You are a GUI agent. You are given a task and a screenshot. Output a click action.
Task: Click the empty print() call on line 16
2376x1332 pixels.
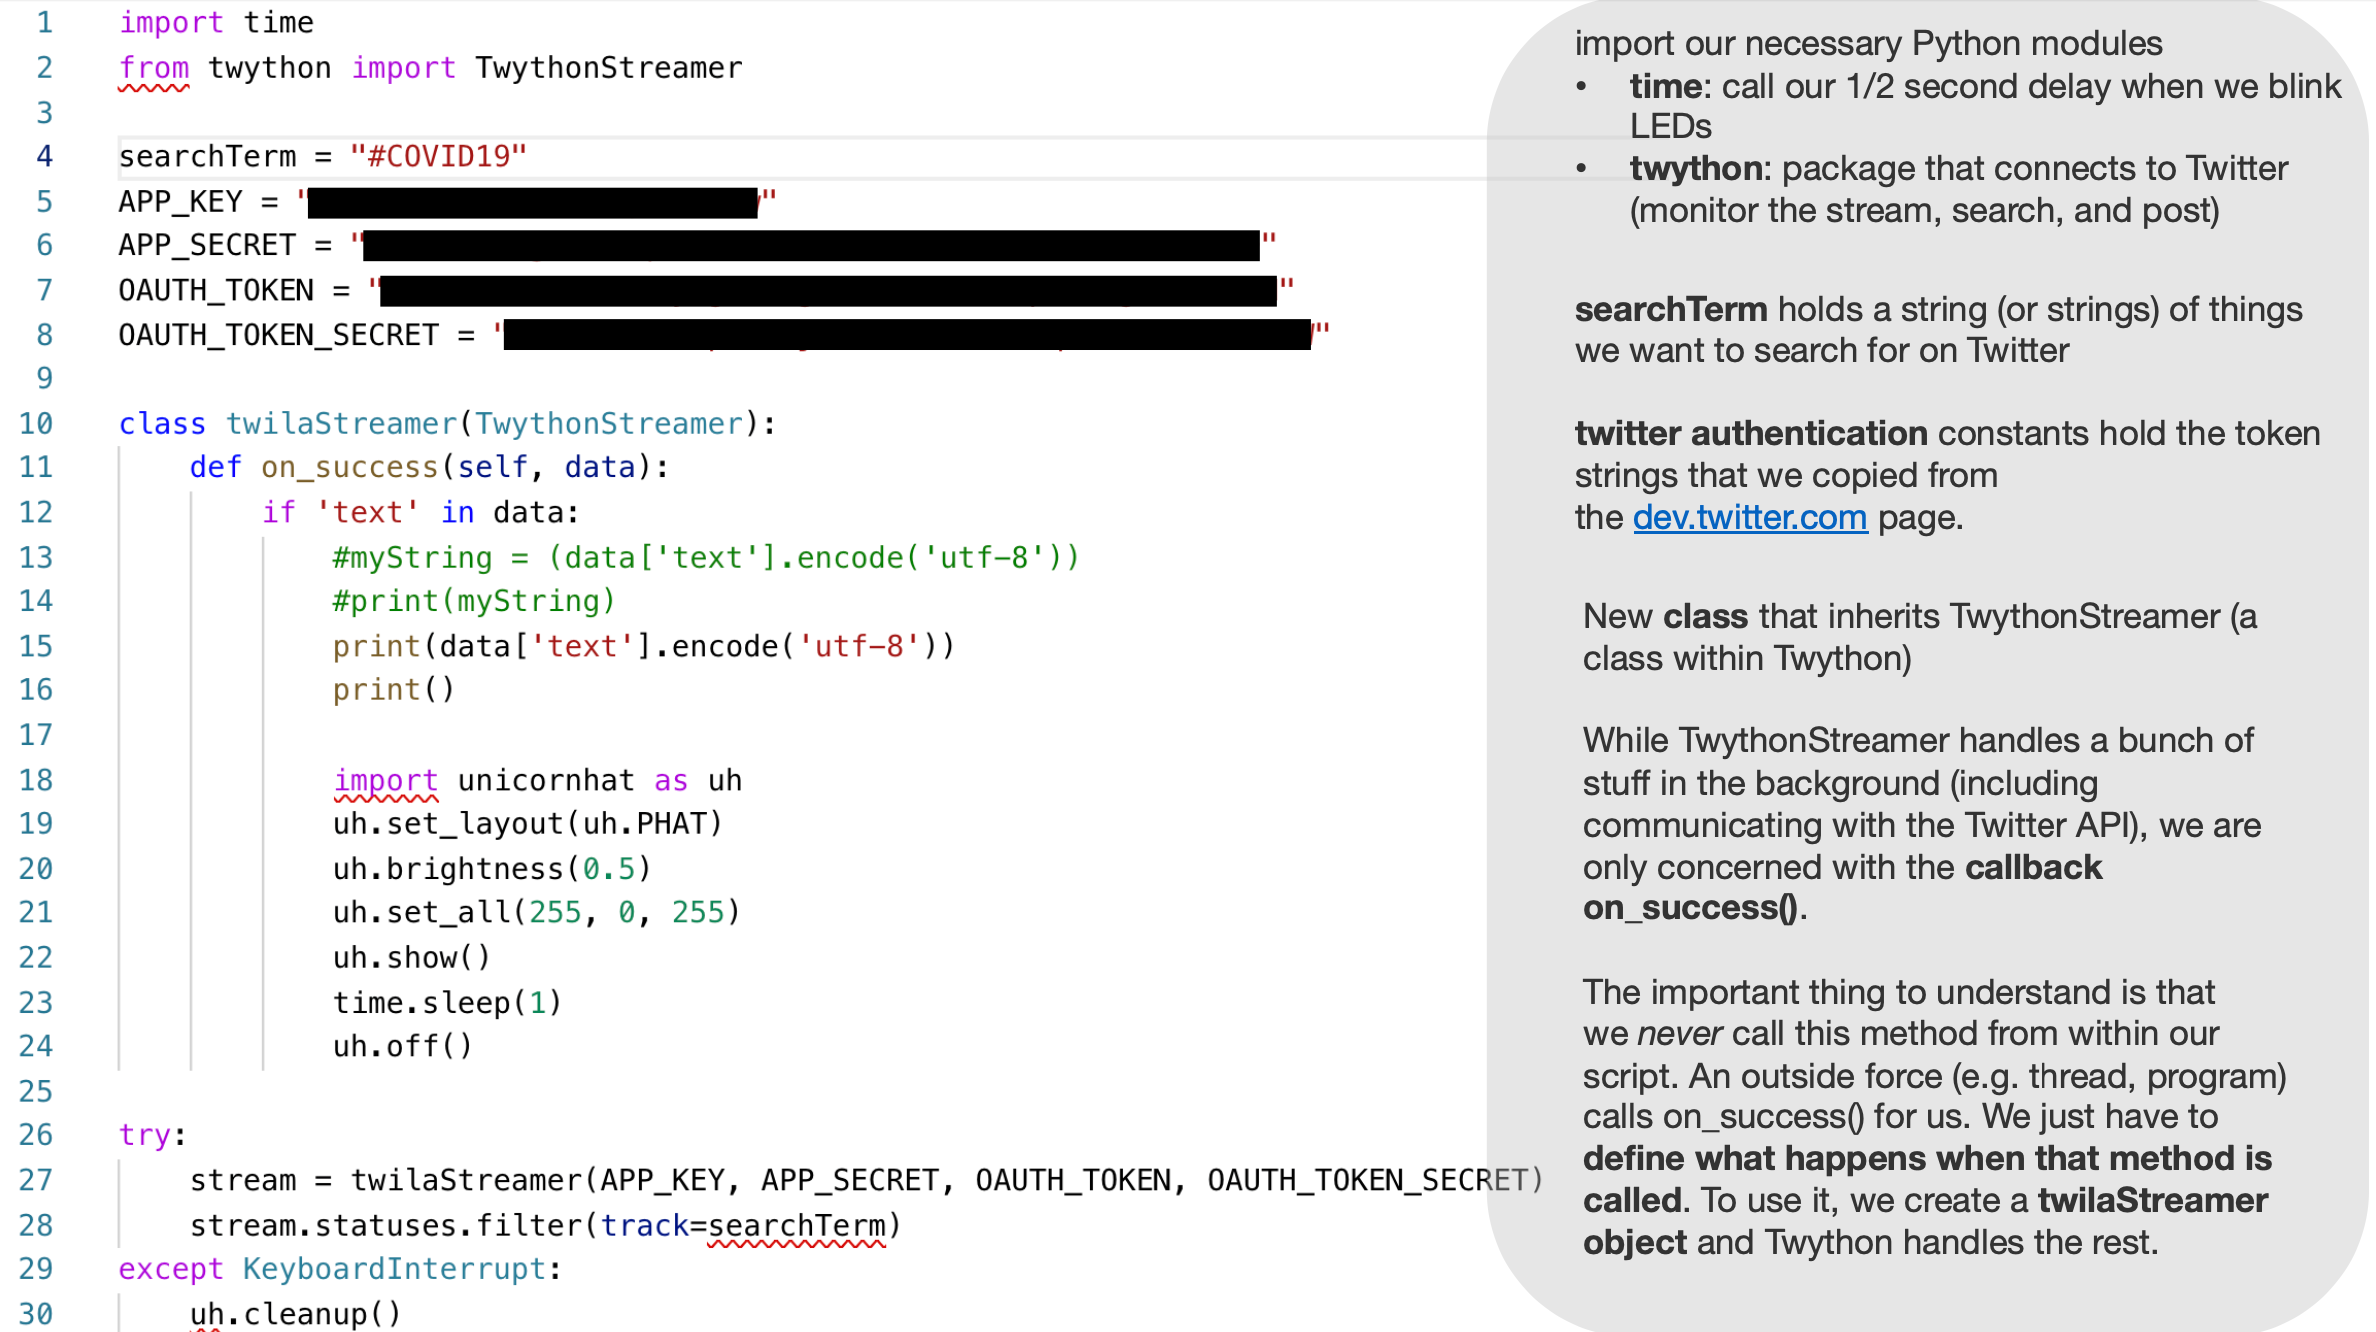(x=394, y=690)
